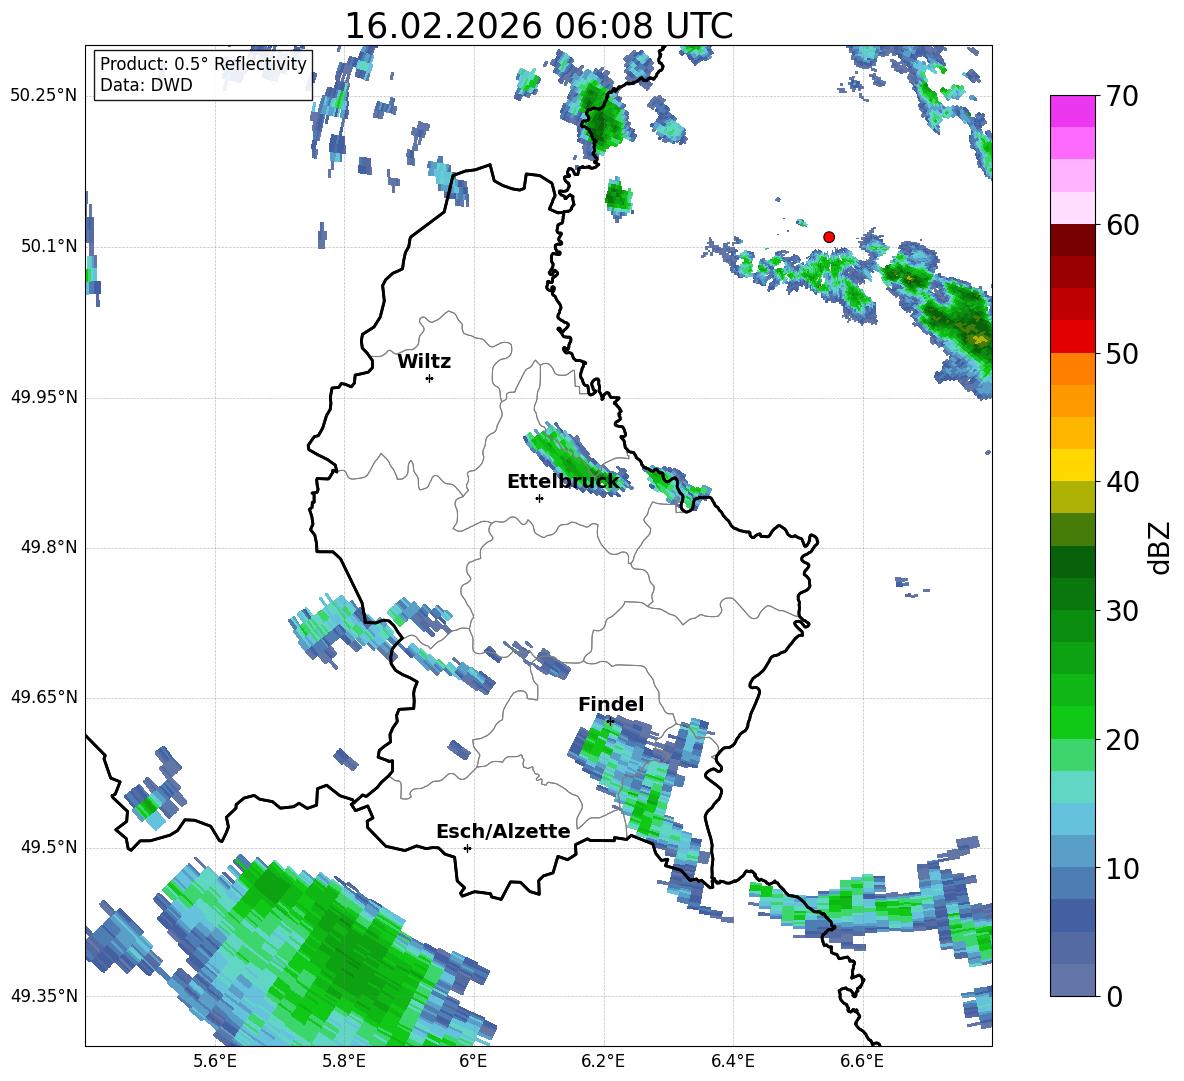Click the 6.6°E longitude label
The image size is (1184, 1081).
click(x=862, y=1061)
